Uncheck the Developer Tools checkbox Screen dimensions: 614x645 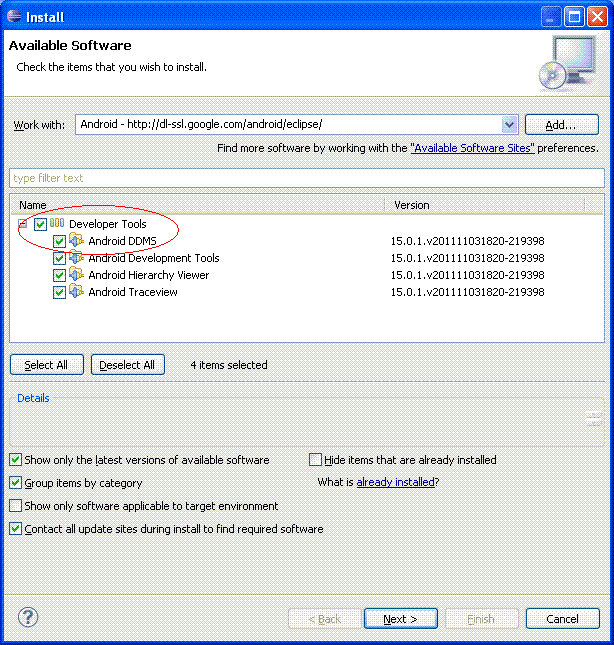40,224
